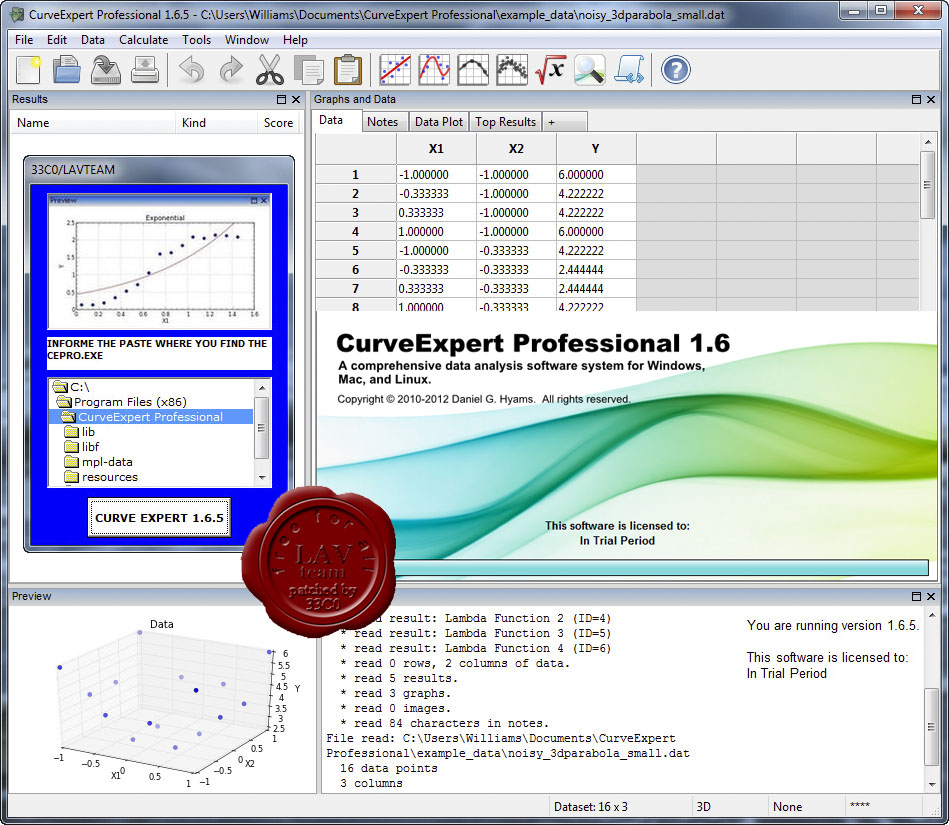Open file using folder toolbar icon
This screenshot has width=949, height=825.
(x=67, y=70)
